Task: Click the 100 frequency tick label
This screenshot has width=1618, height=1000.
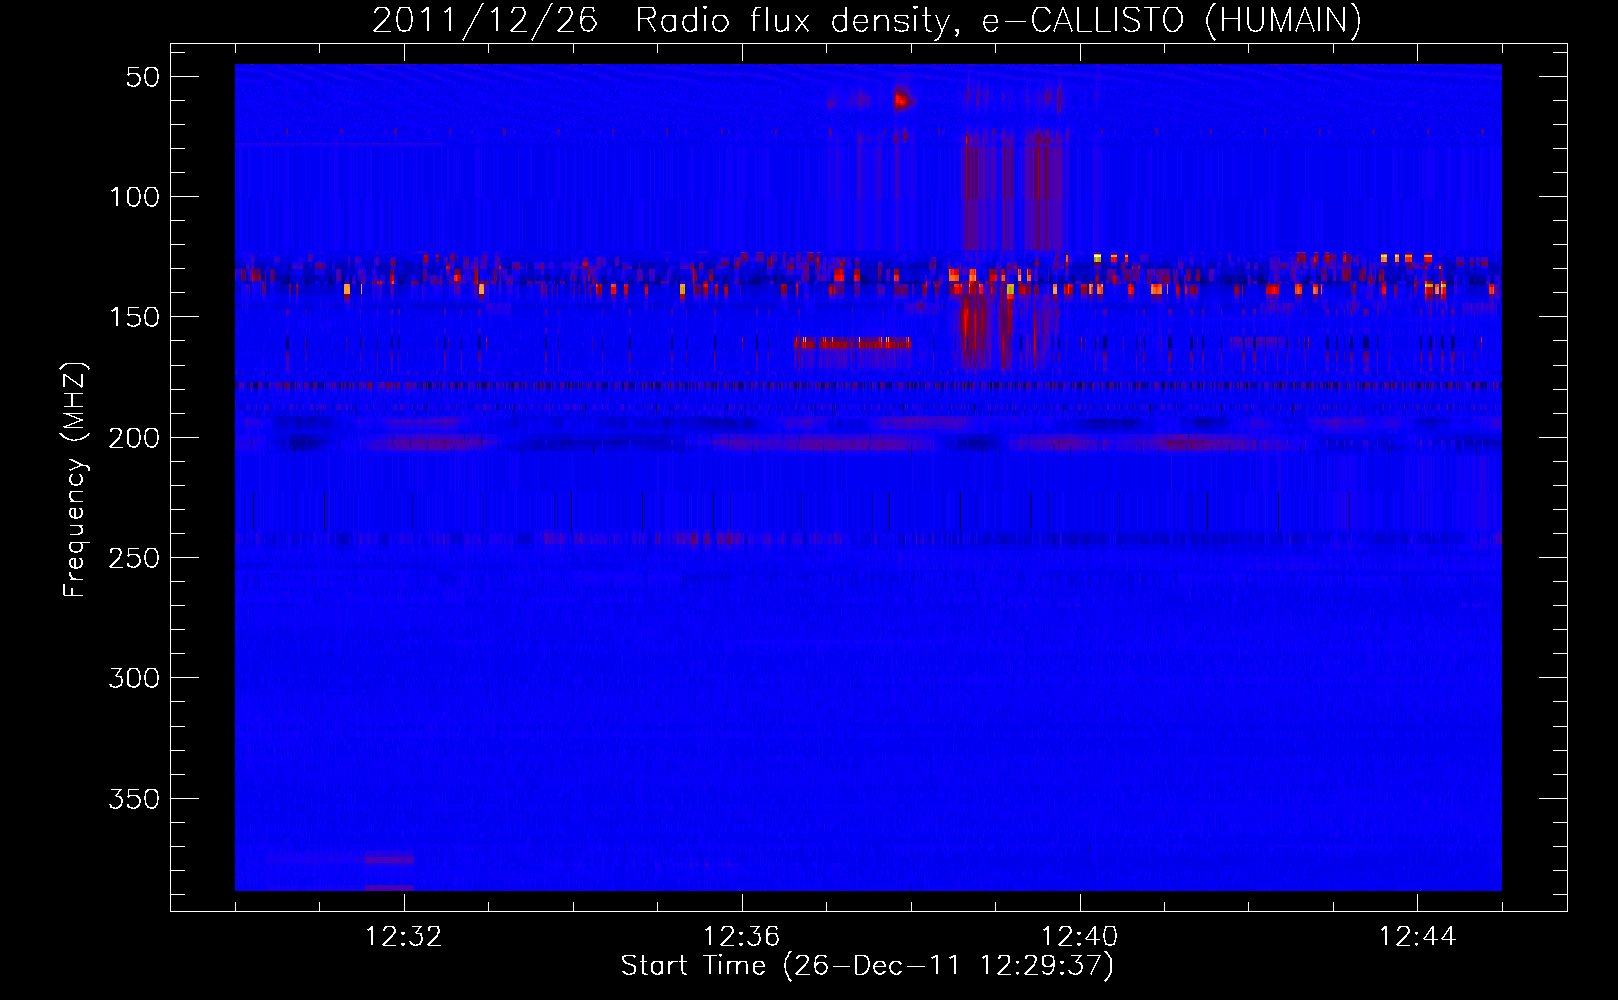Action: tap(134, 197)
